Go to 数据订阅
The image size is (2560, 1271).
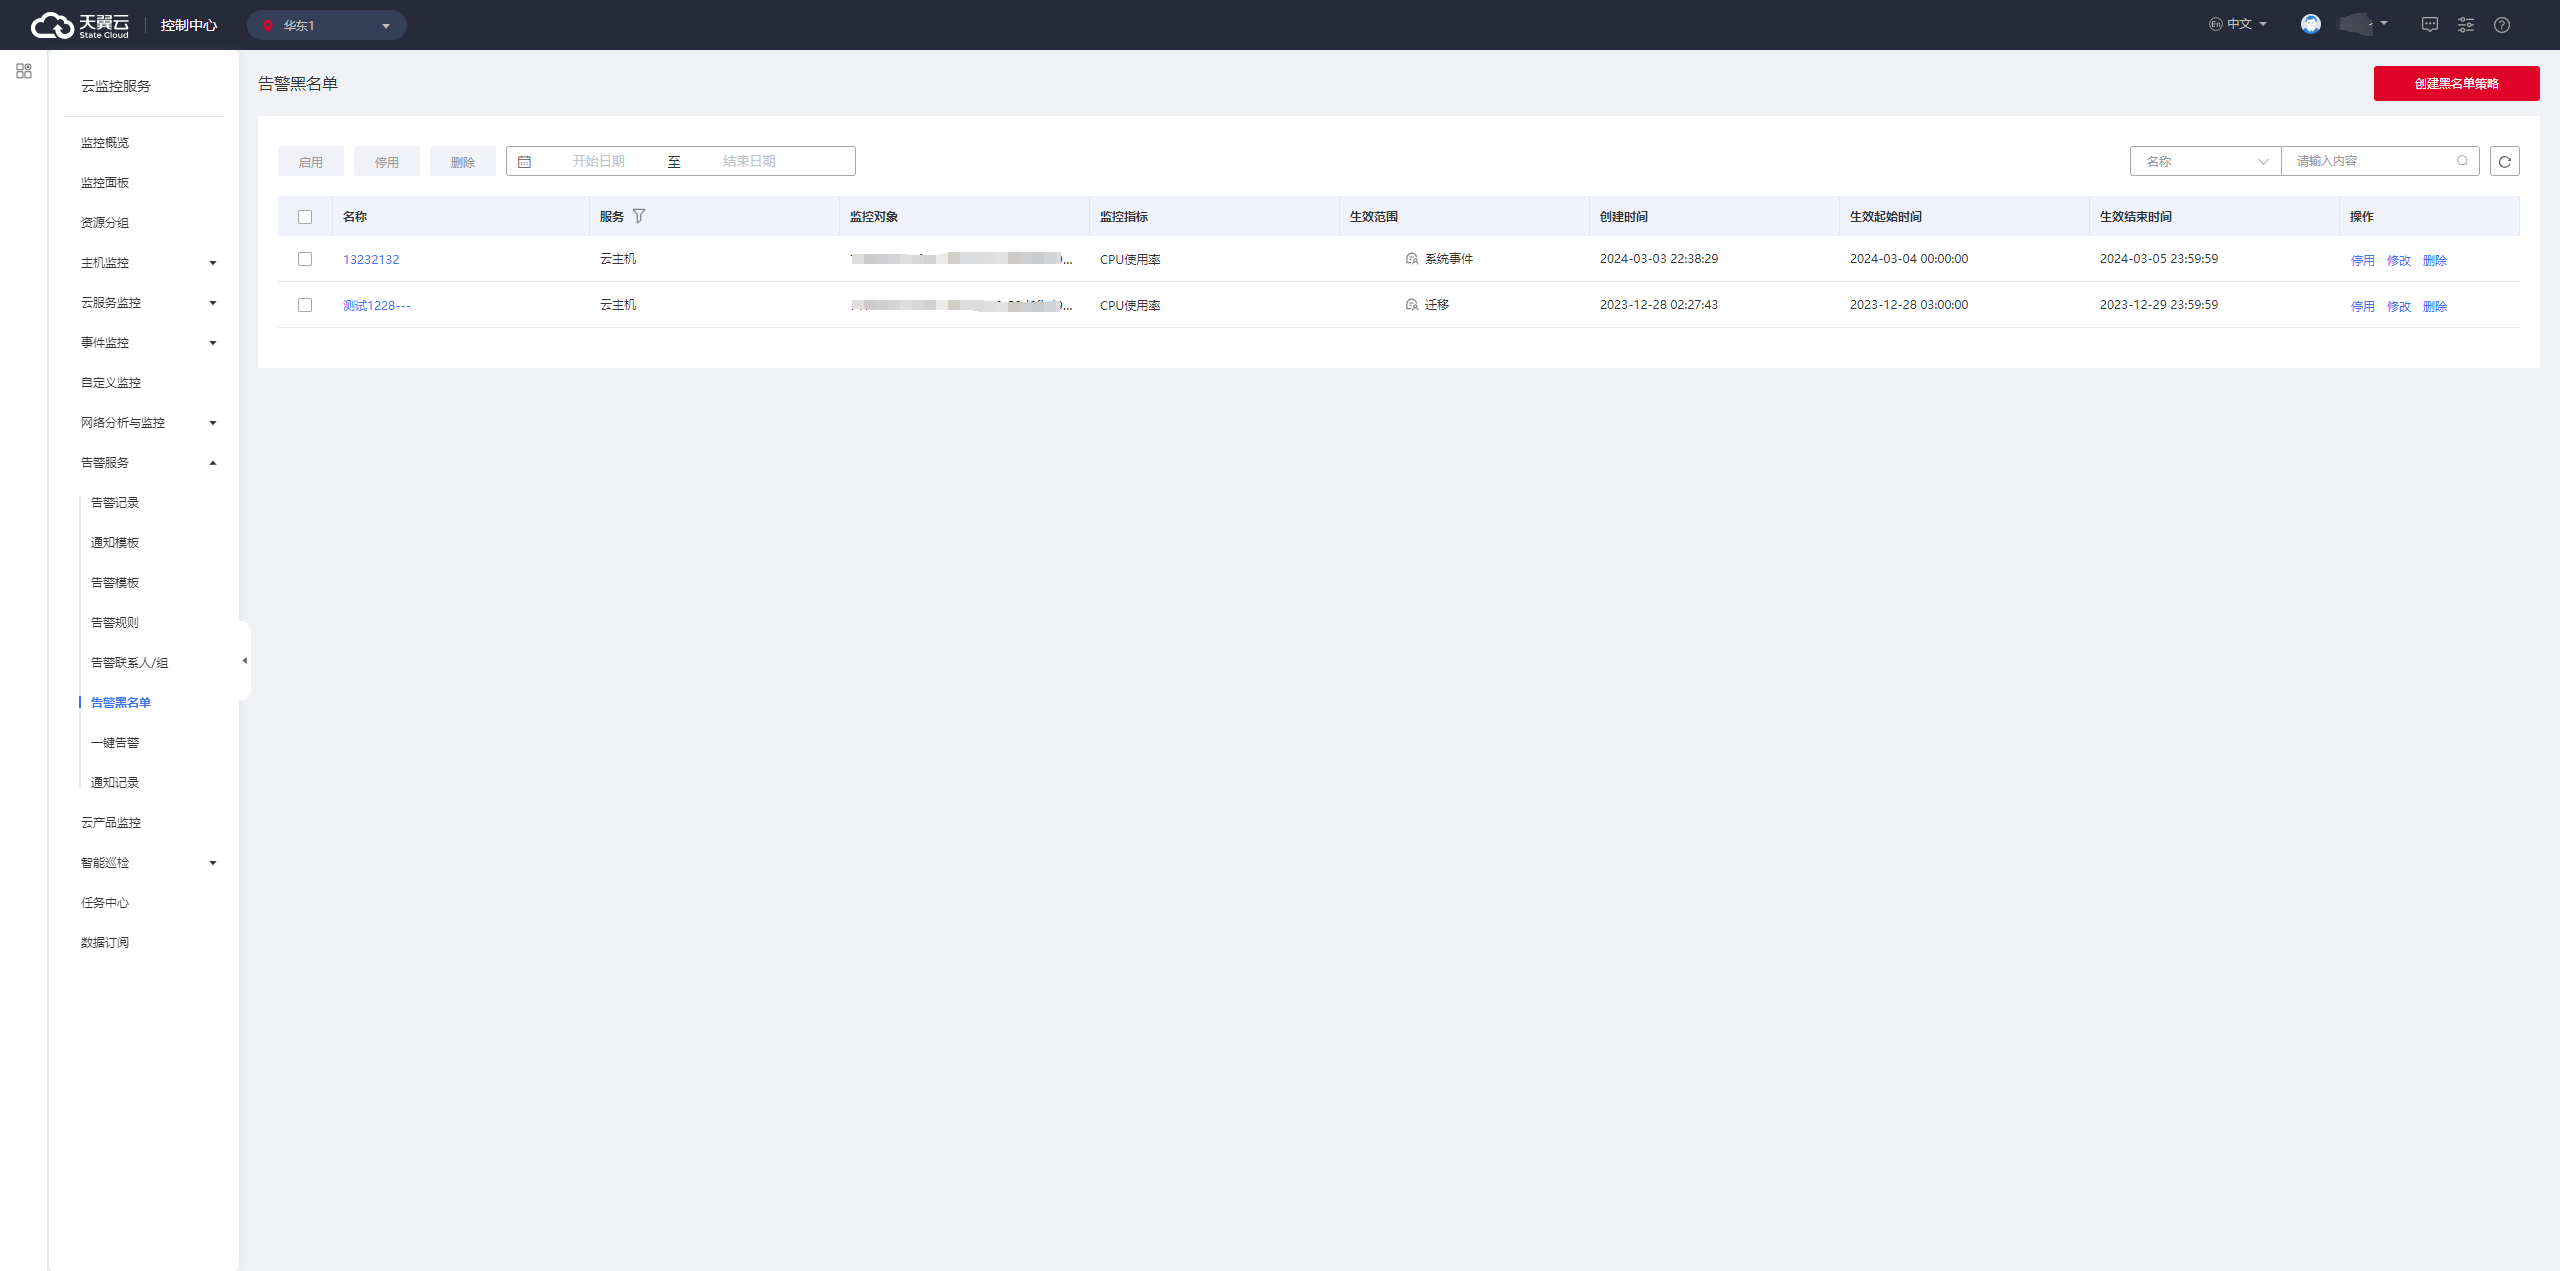pos(105,943)
